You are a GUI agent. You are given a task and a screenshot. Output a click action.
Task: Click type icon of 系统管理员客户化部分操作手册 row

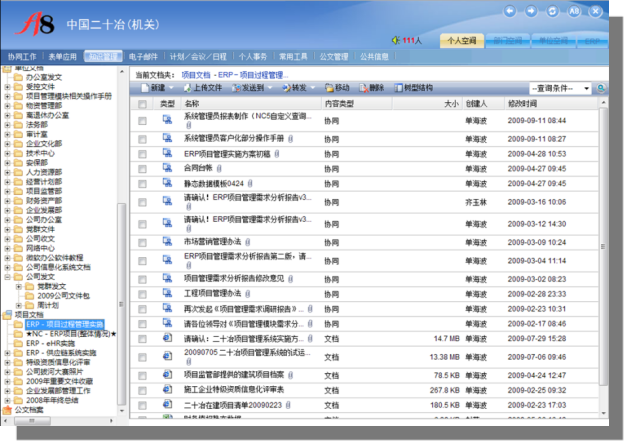pos(167,138)
